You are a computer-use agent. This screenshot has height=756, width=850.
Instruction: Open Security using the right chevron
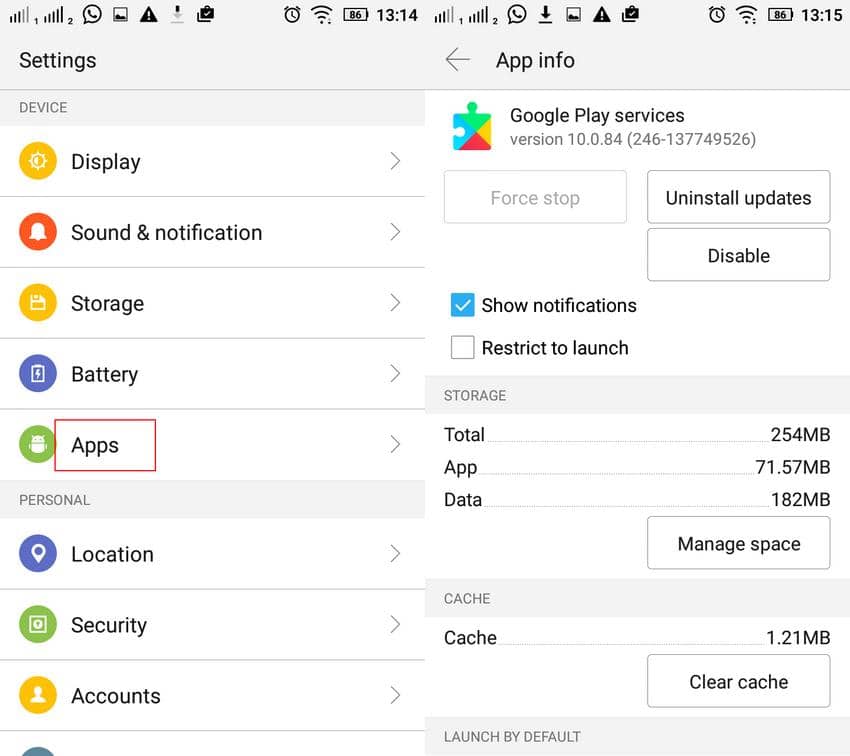395,625
